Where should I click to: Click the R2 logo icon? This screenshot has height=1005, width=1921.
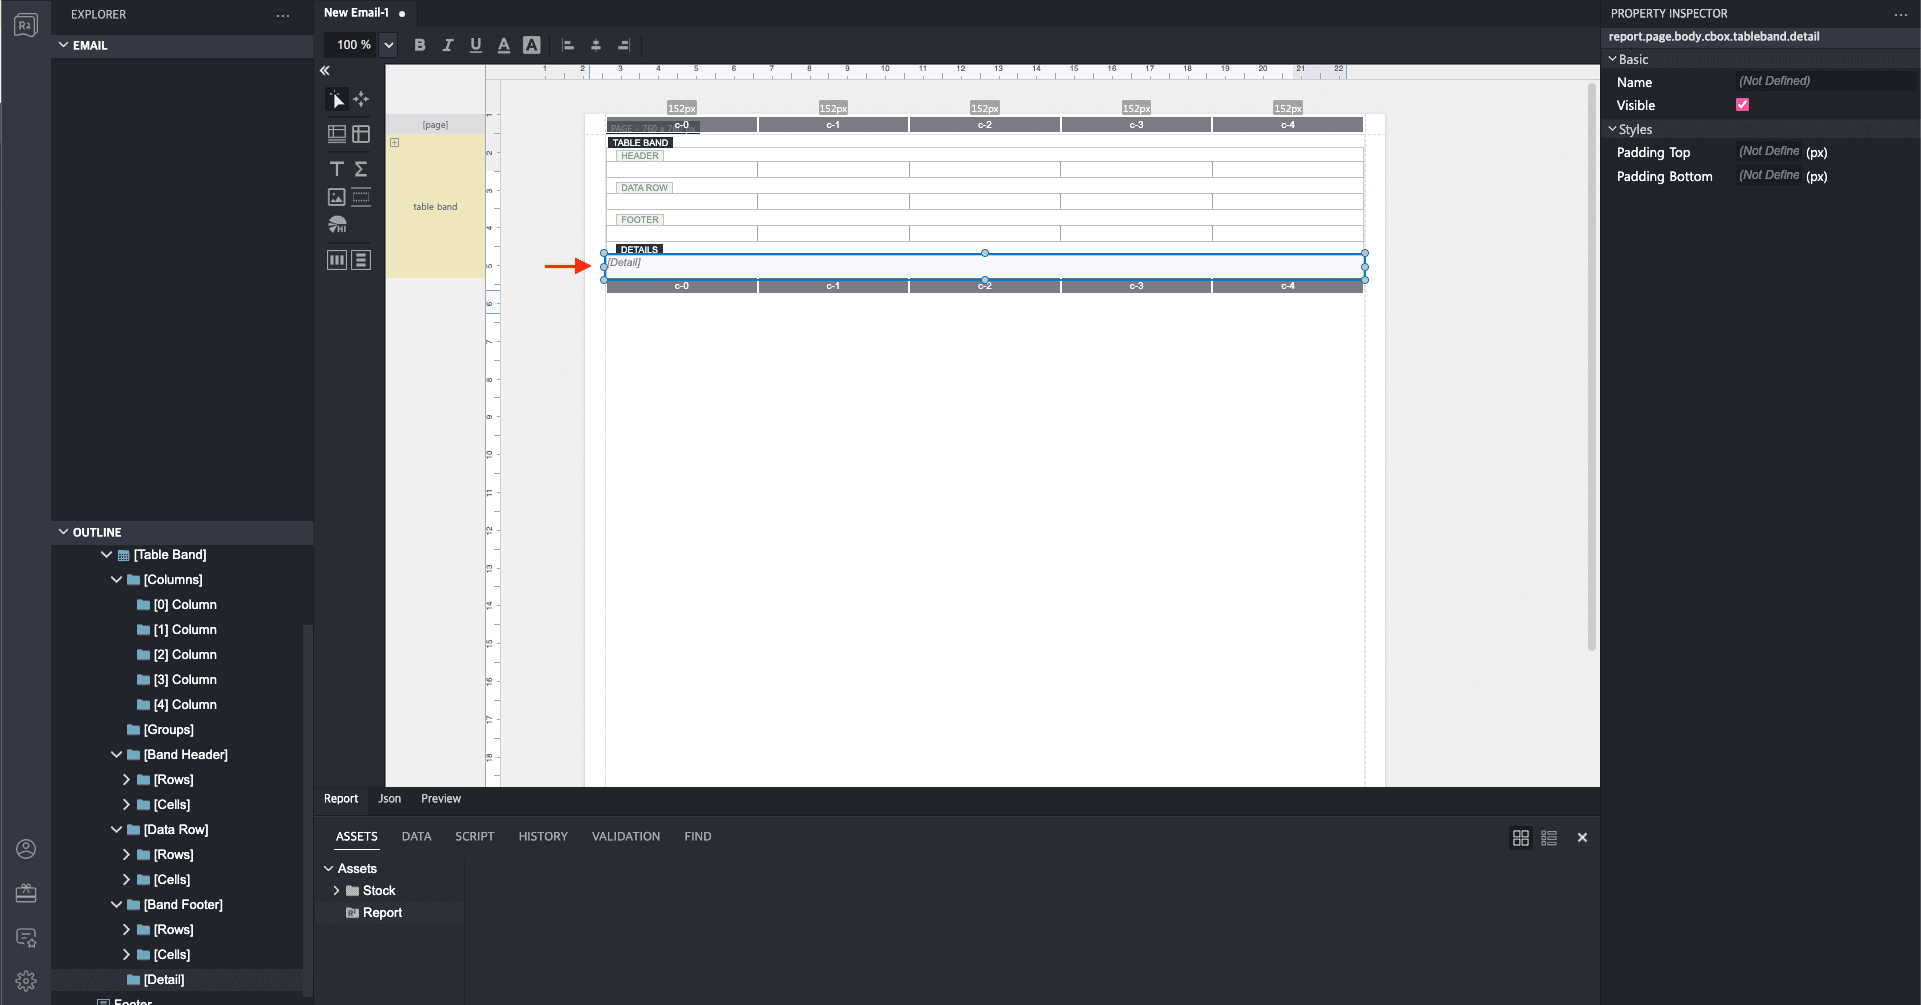(x=26, y=25)
